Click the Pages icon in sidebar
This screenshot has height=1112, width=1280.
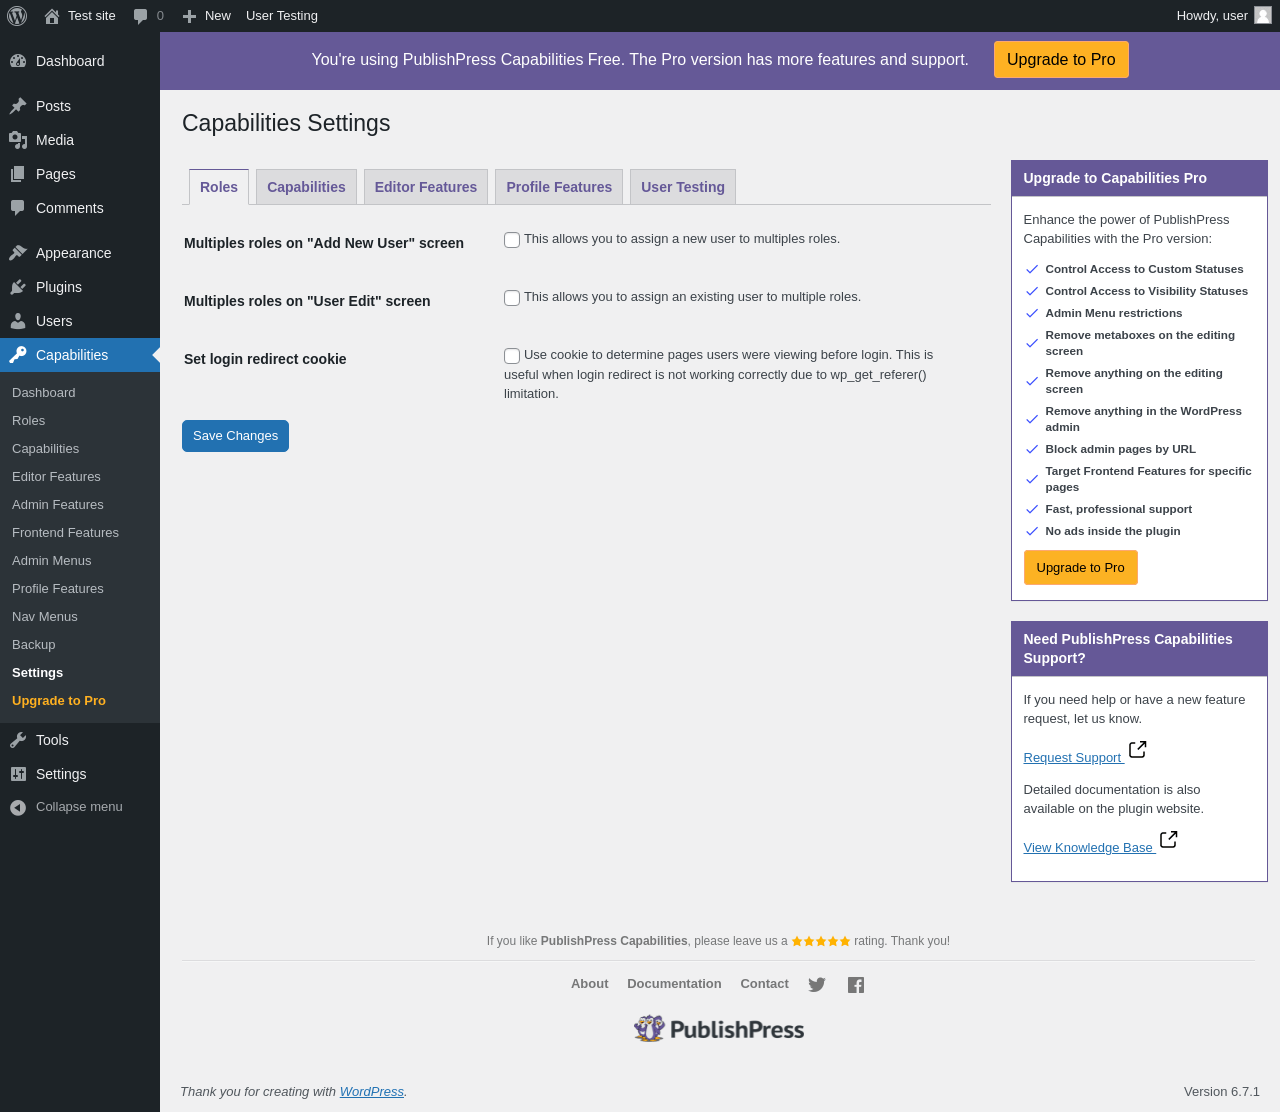tap(18, 174)
